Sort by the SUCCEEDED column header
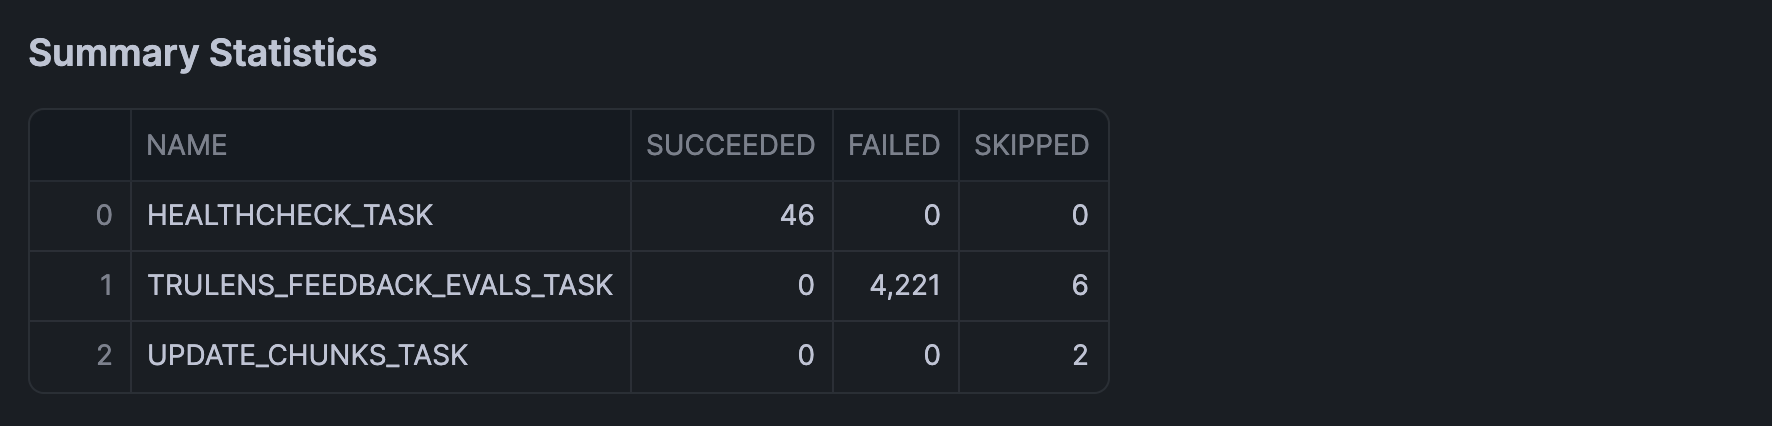This screenshot has height=426, width=1772. pyautogui.click(x=730, y=146)
